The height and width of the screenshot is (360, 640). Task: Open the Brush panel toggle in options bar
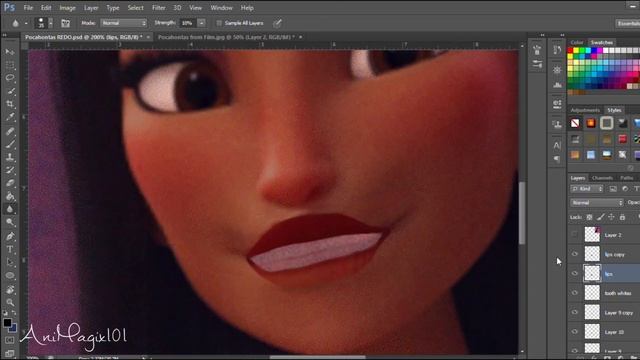click(x=65, y=23)
